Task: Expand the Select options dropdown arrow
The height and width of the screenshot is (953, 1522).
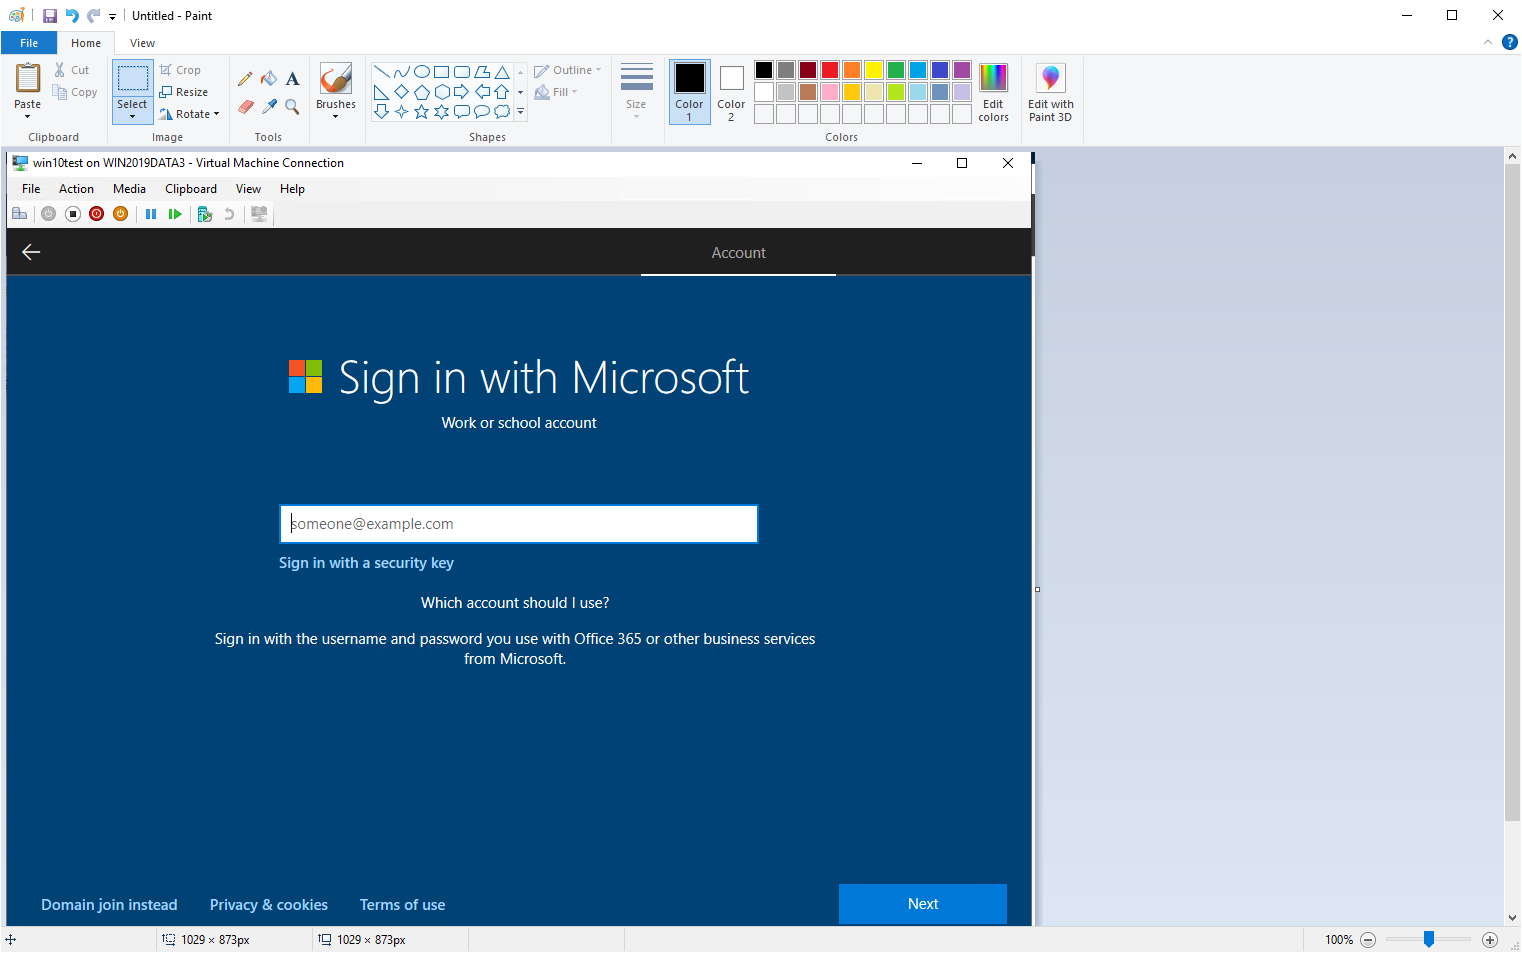Action: pos(132,117)
